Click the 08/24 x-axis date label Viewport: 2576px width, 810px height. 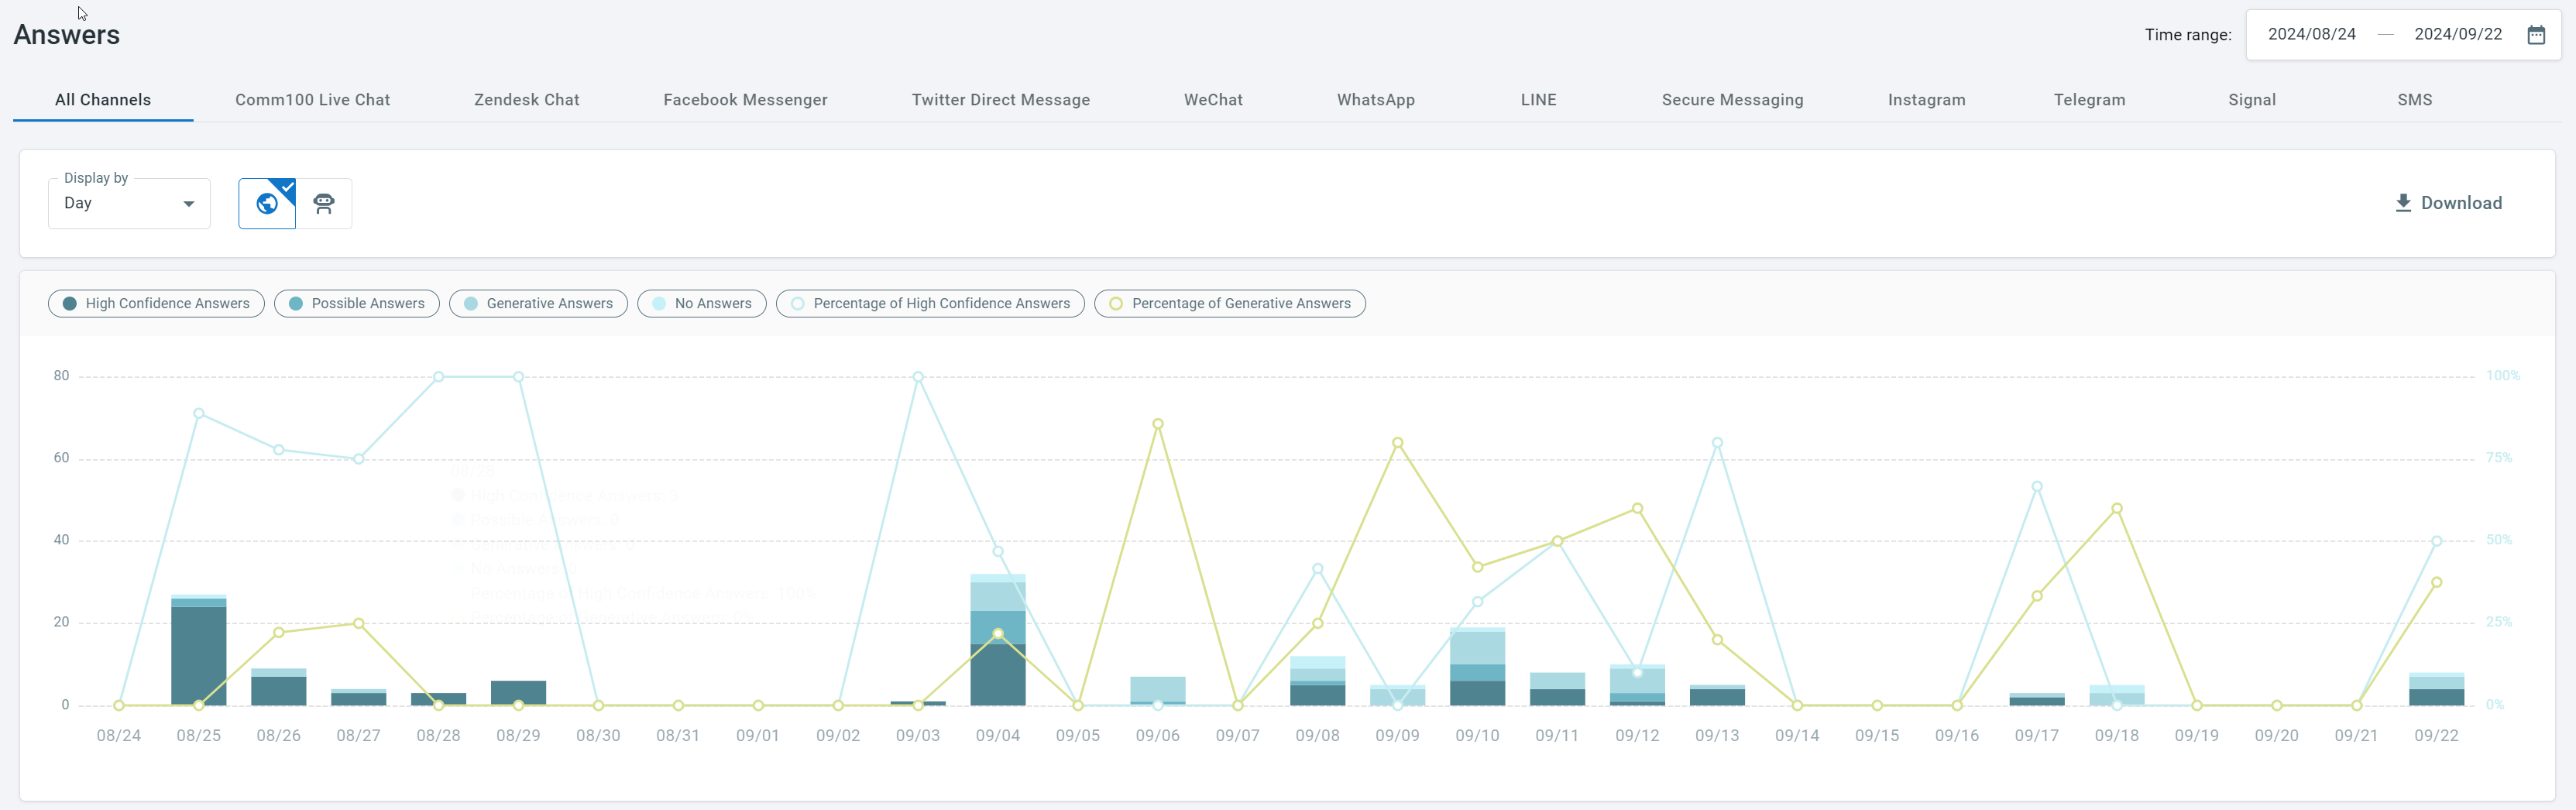coord(119,736)
